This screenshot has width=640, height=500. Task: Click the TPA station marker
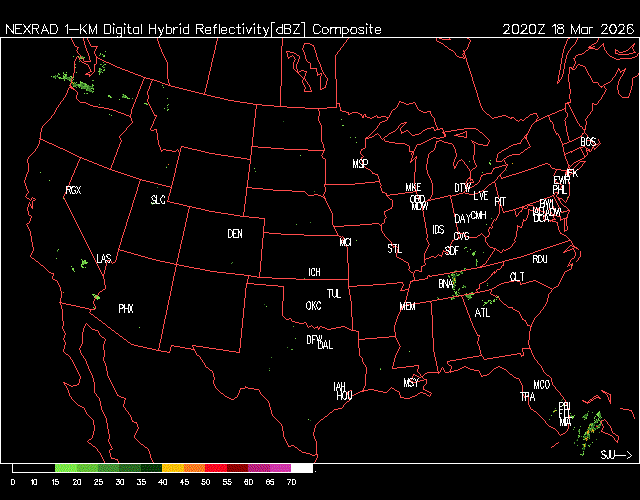point(527,397)
